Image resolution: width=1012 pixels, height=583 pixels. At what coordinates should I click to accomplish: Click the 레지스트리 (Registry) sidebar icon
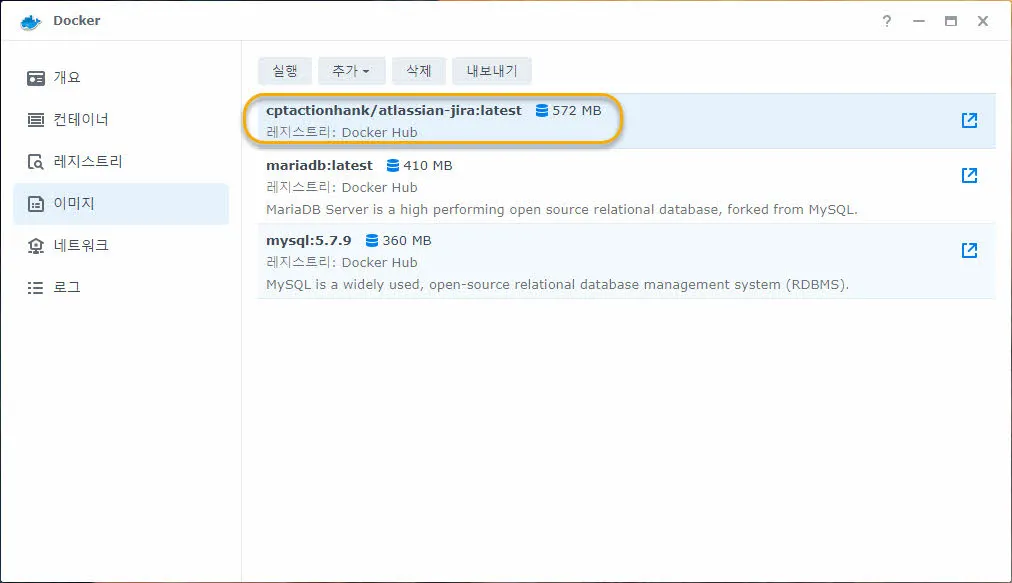coord(36,161)
